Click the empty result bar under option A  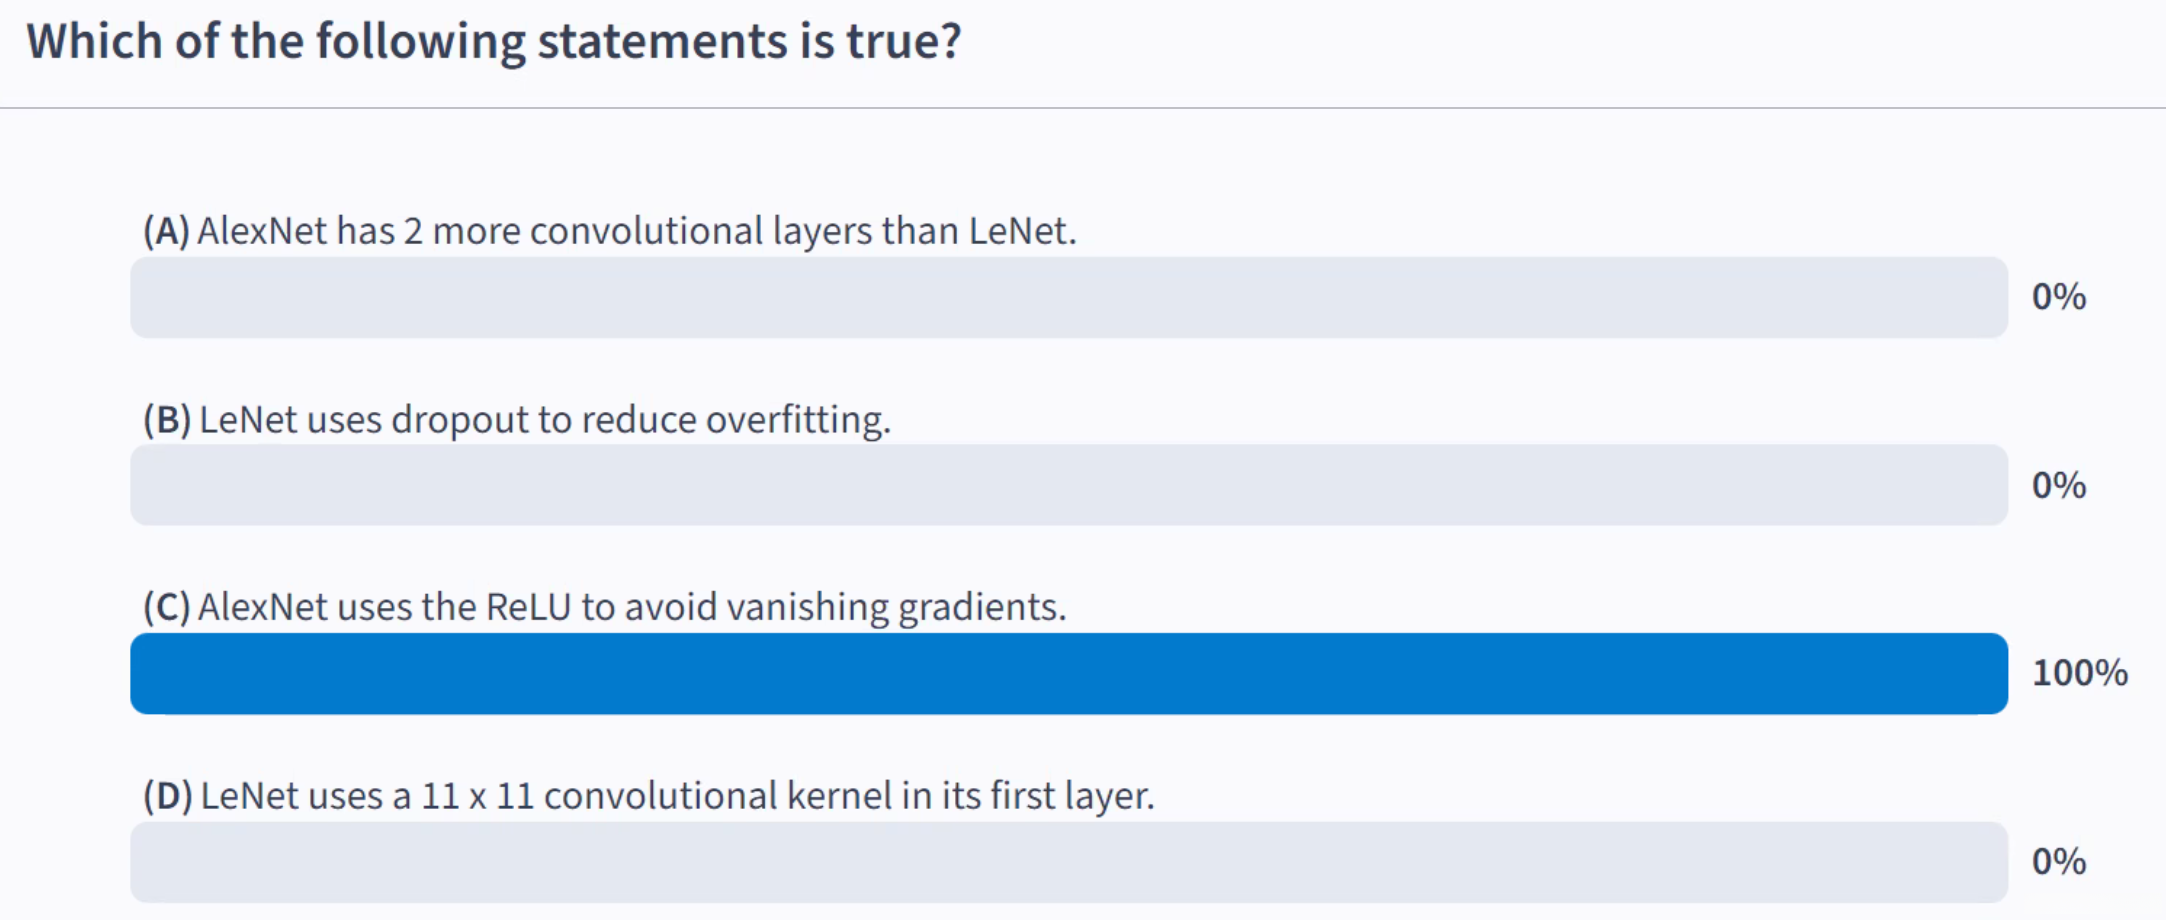[1068, 297]
